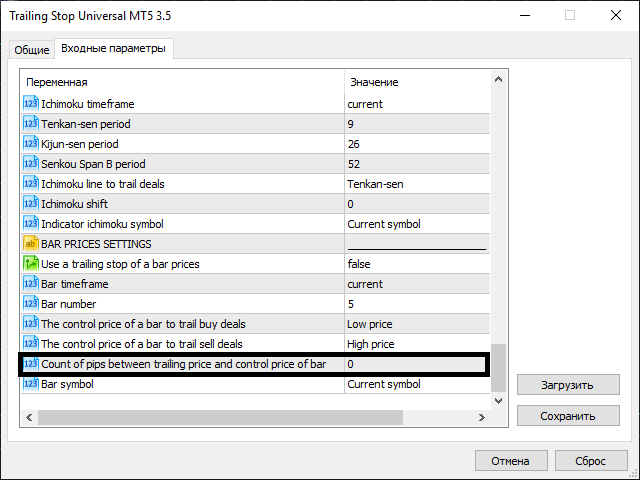Close the Trailing Stop Universal MT5 dialog
The width and height of the screenshot is (640, 480).
[616, 16]
